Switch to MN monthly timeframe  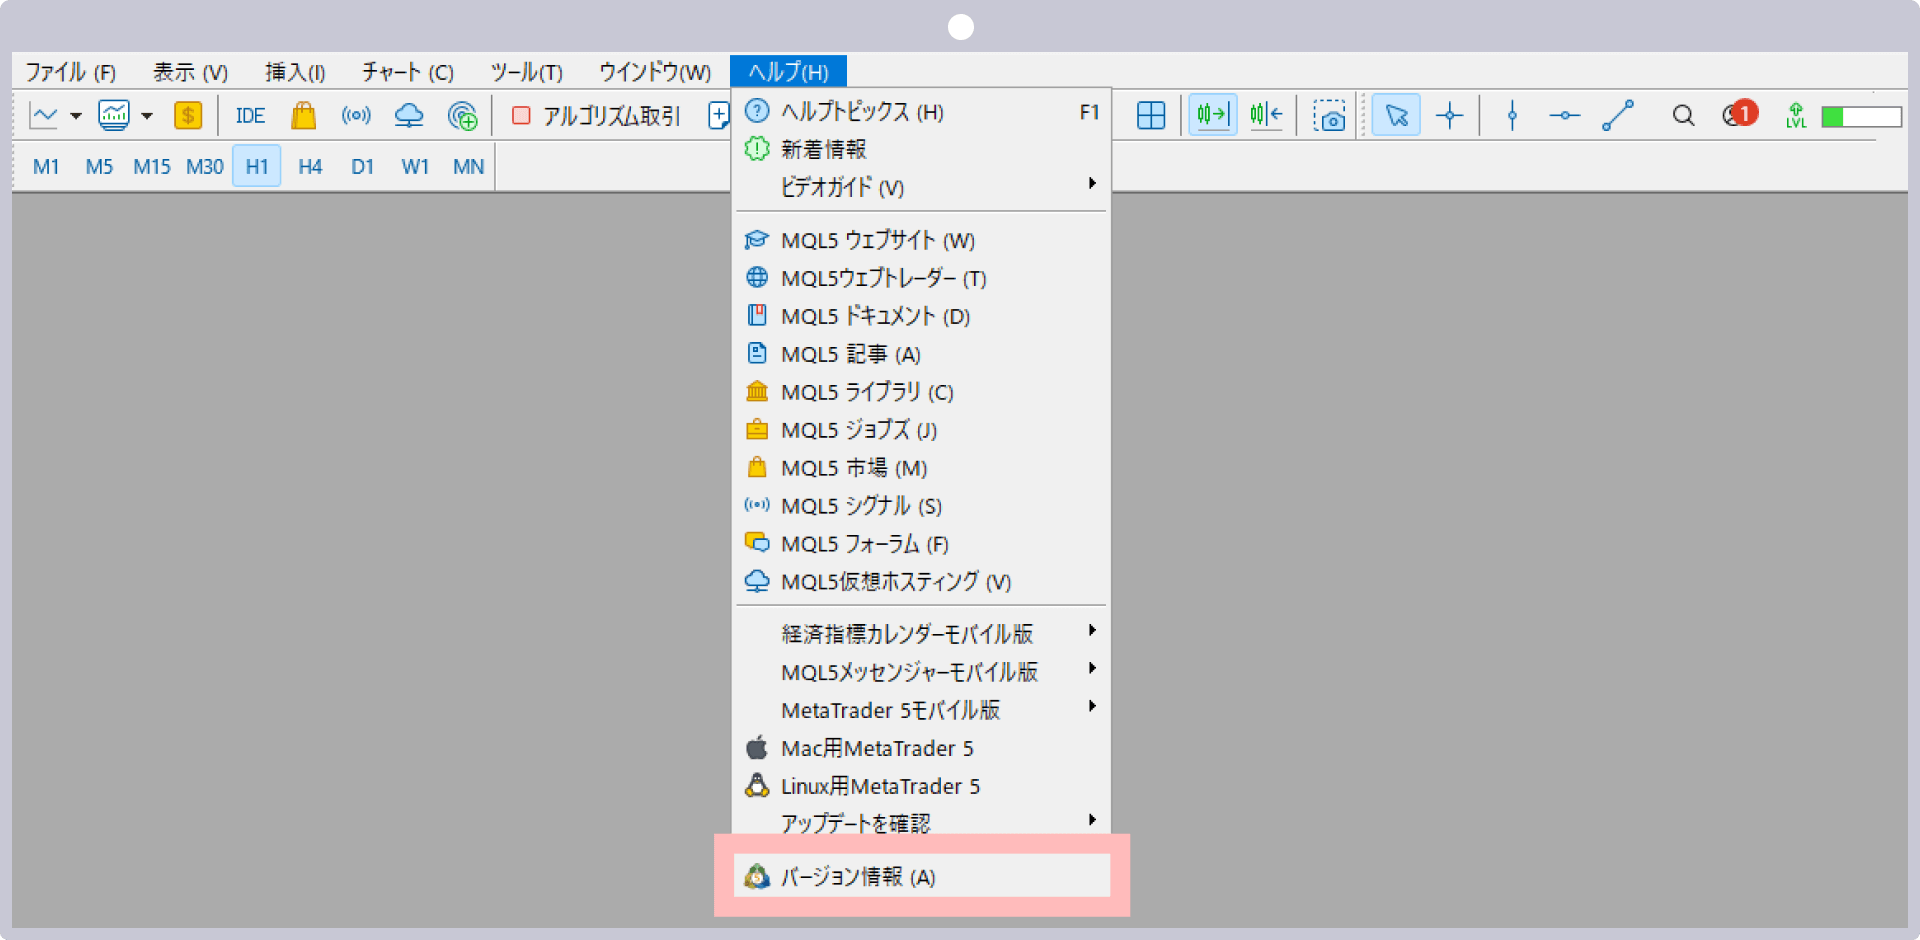468,167
